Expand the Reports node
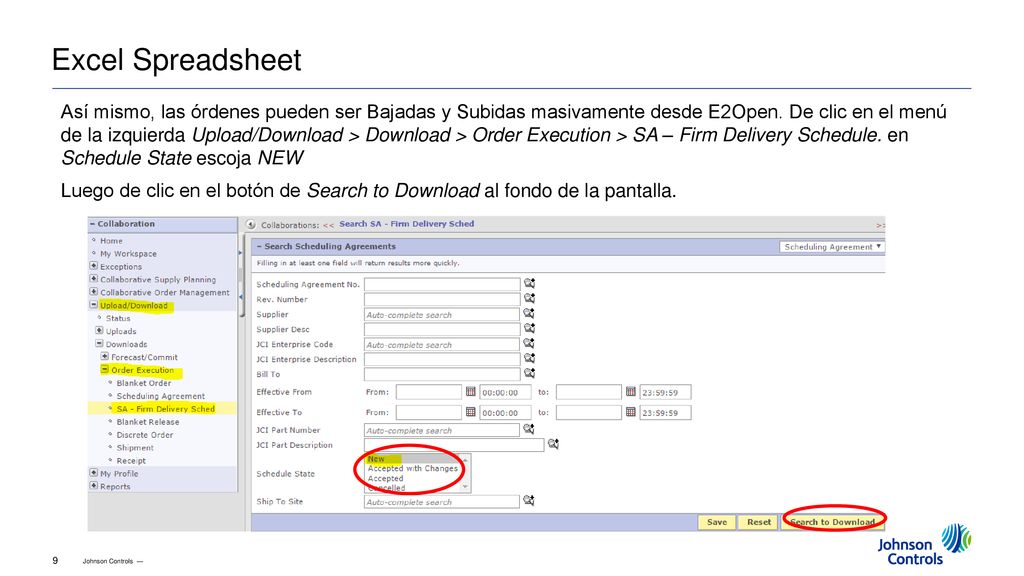1024x576 pixels. click(x=93, y=486)
